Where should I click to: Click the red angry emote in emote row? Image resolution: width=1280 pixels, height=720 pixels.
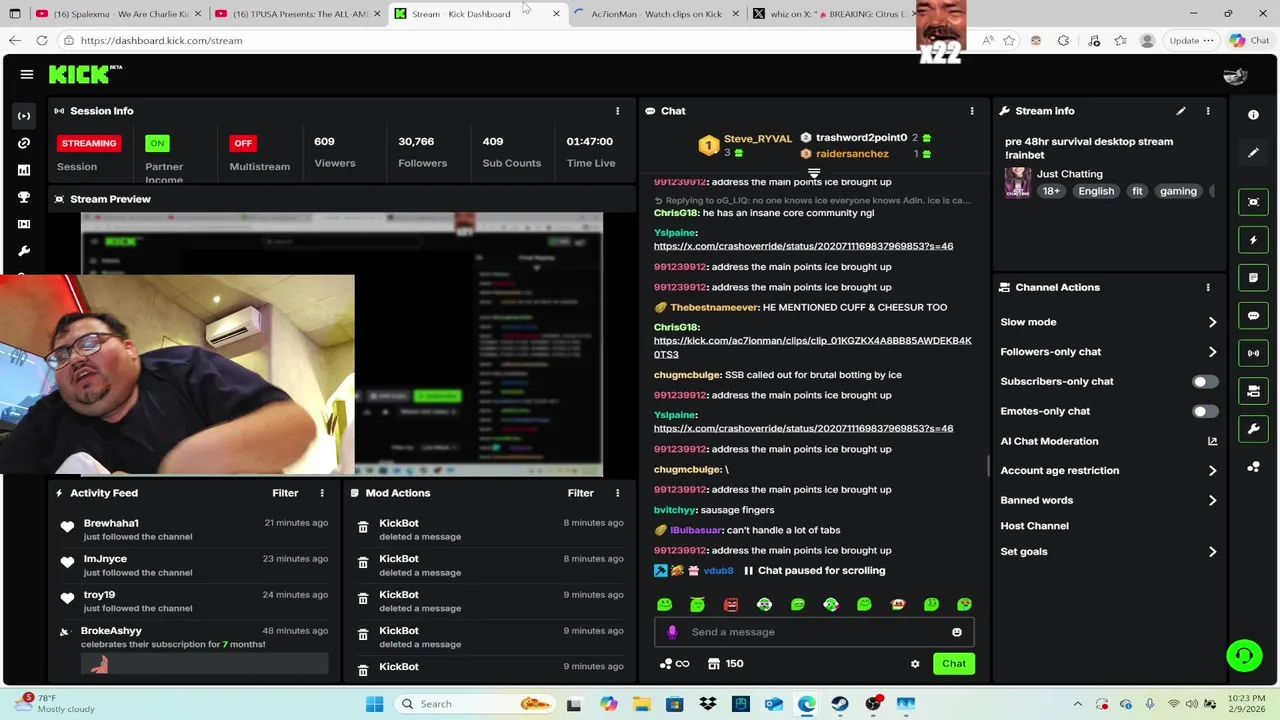point(731,604)
